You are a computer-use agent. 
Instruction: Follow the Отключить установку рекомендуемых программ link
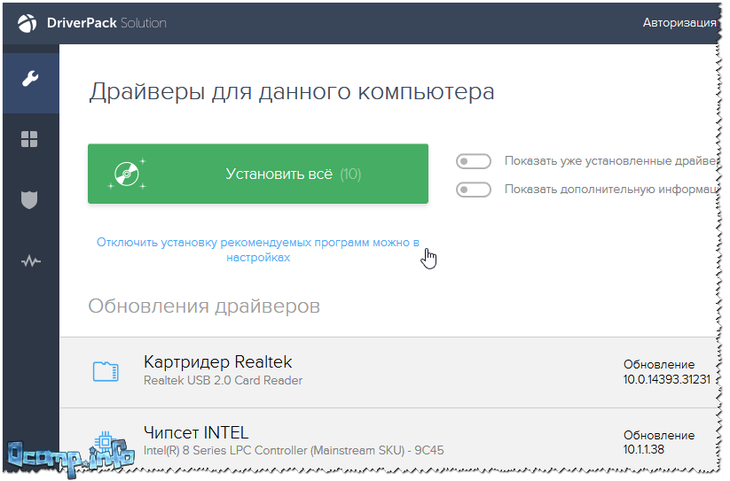pos(258,250)
